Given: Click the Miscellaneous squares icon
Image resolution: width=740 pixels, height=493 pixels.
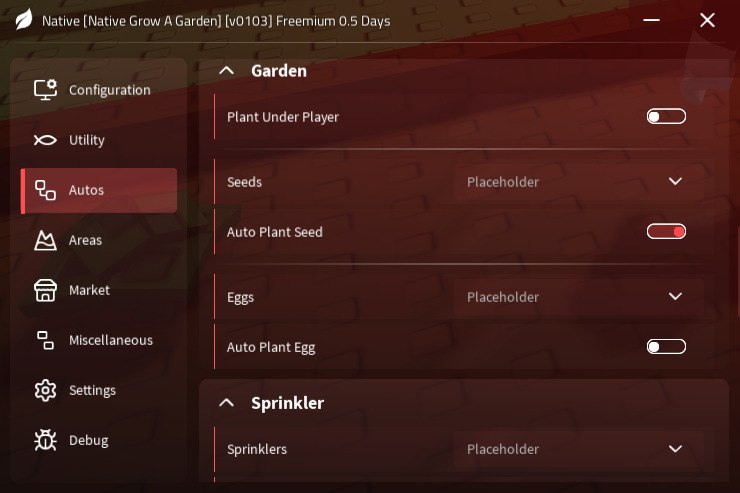Looking at the screenshot, I should 45,340.
